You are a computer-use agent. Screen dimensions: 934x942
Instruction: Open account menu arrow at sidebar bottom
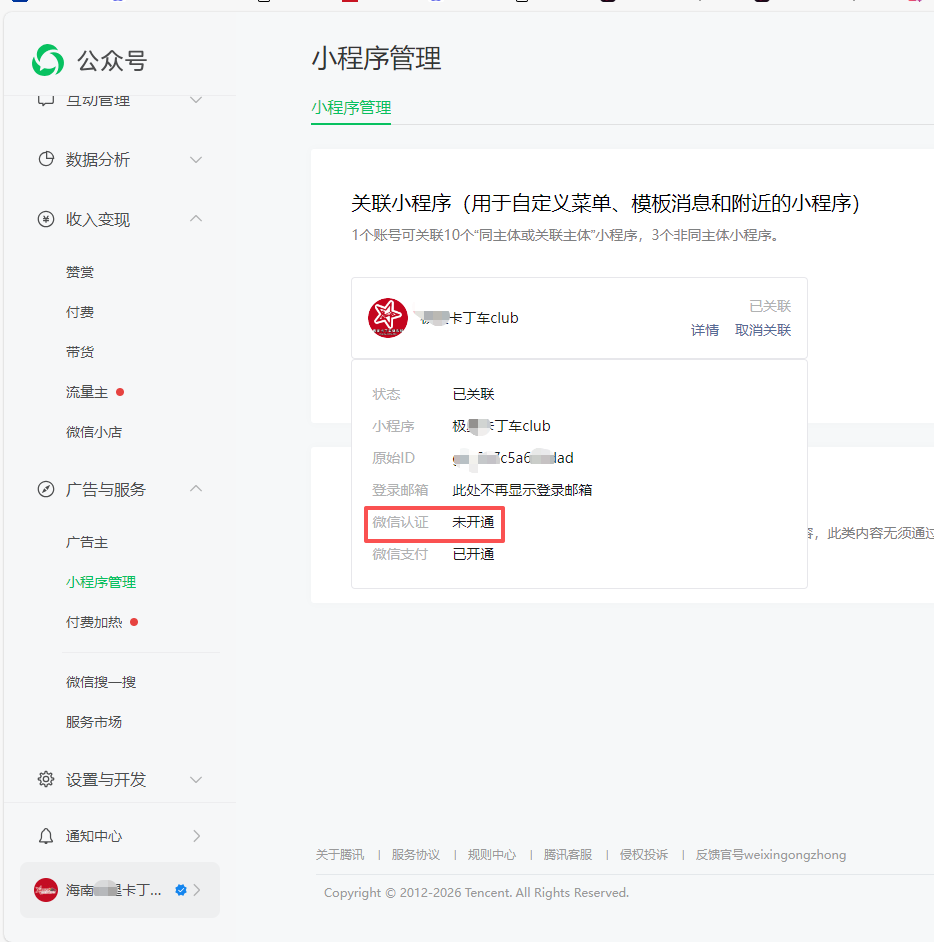[x=196, y=890]
